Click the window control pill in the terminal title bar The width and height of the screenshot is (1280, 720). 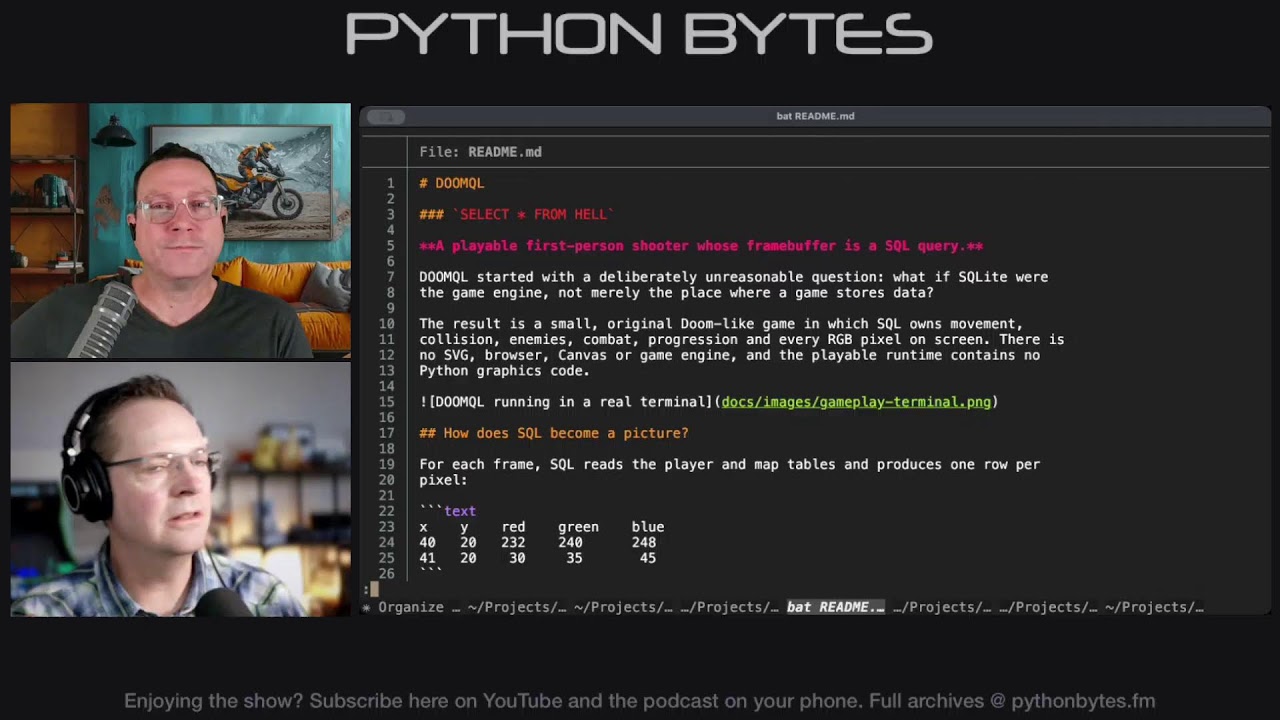pos(385,117)
